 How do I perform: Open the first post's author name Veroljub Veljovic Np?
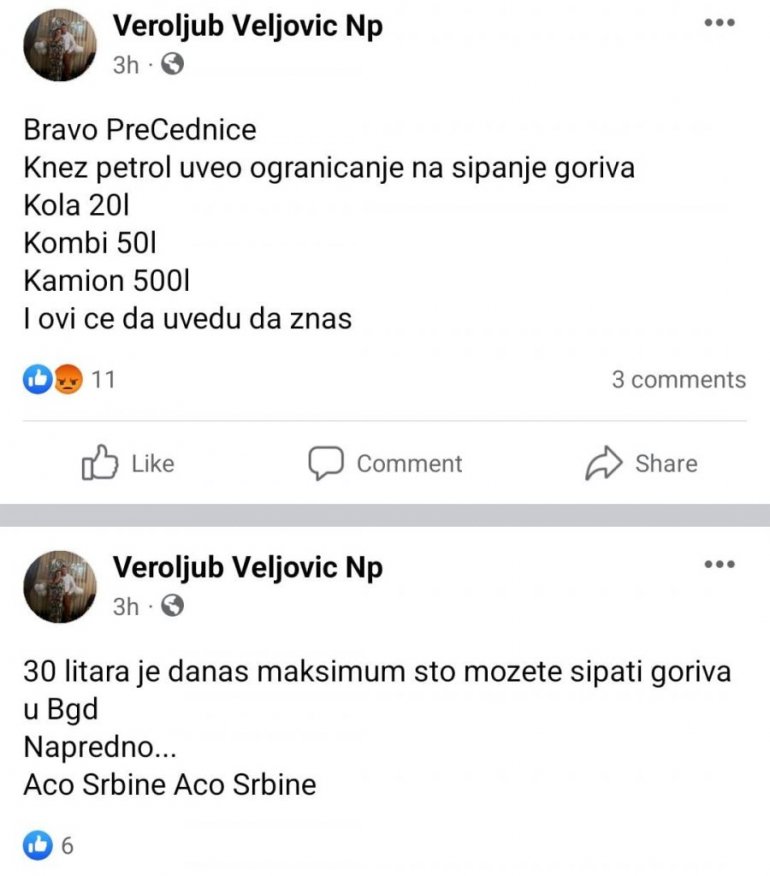(247, 26)
